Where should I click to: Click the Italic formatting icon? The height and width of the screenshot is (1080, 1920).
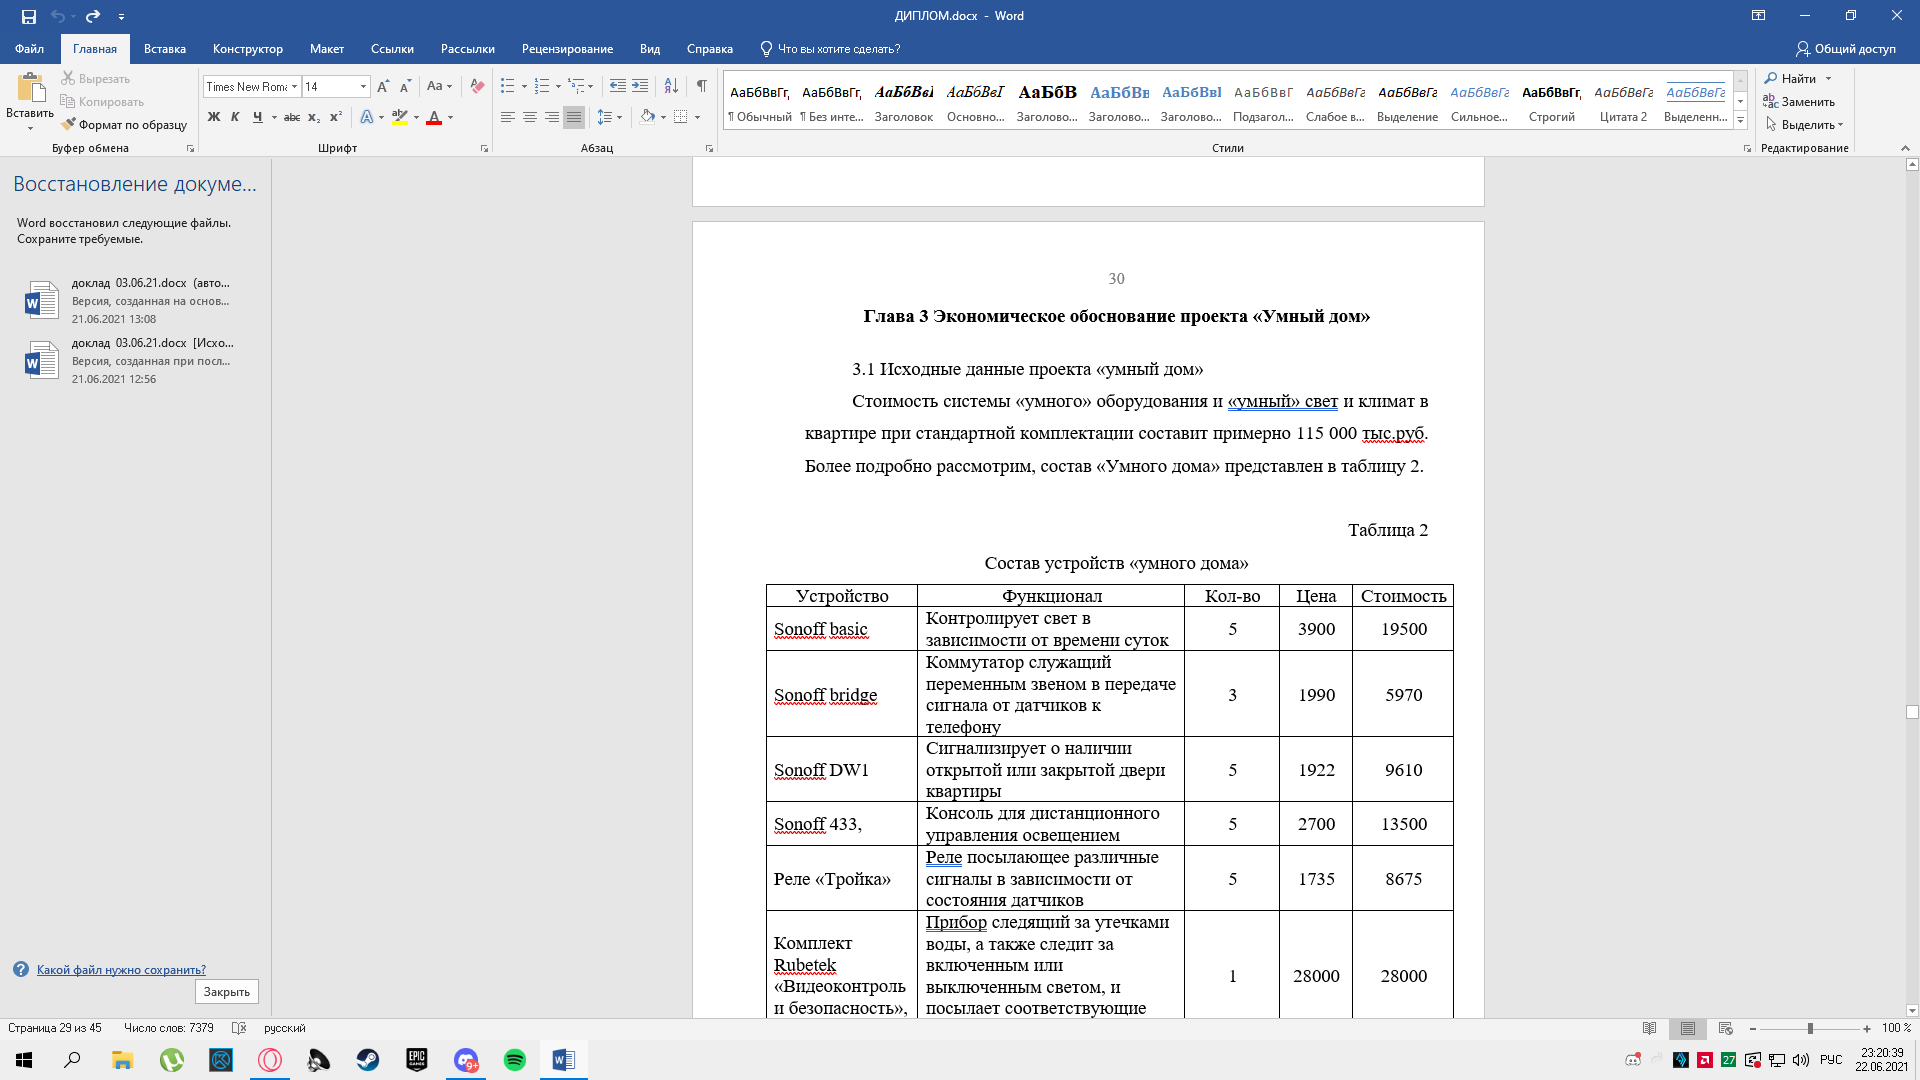235,119
